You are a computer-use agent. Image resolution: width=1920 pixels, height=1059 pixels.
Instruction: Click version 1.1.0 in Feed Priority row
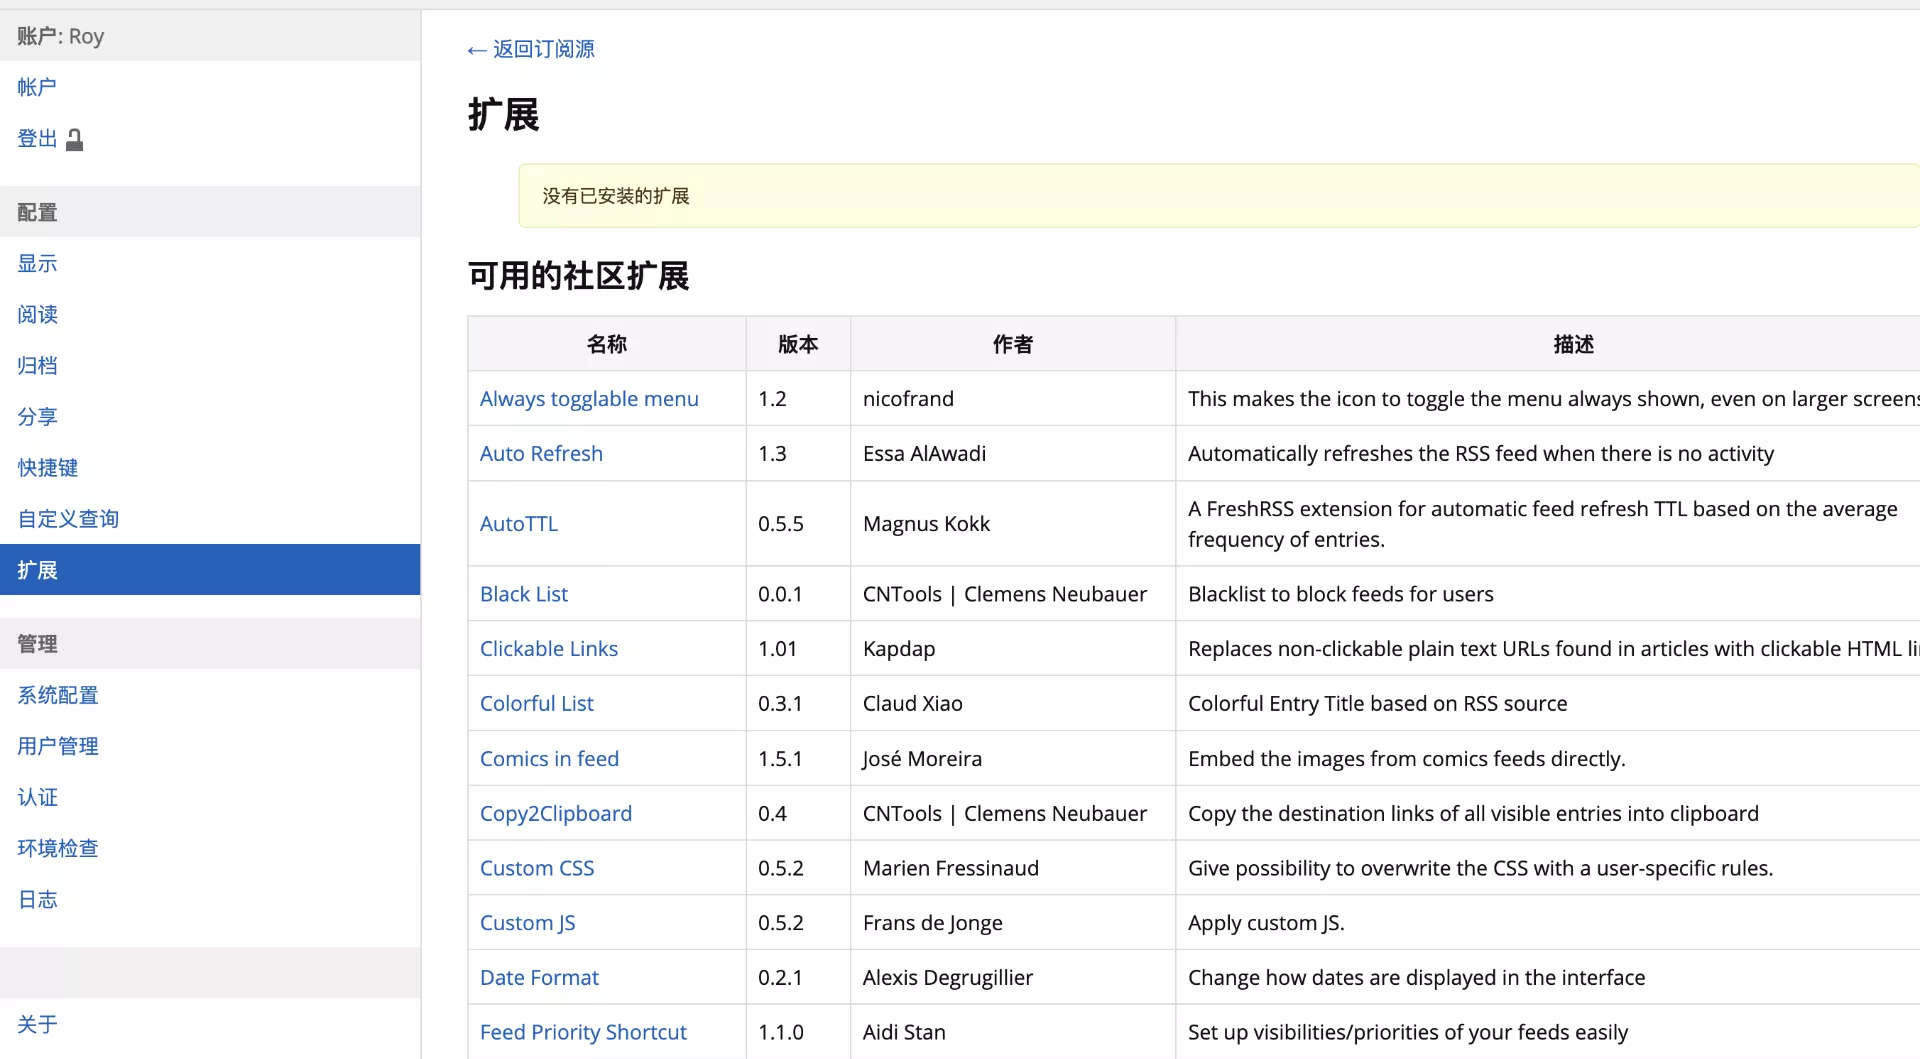click(x=781, y=1032)
